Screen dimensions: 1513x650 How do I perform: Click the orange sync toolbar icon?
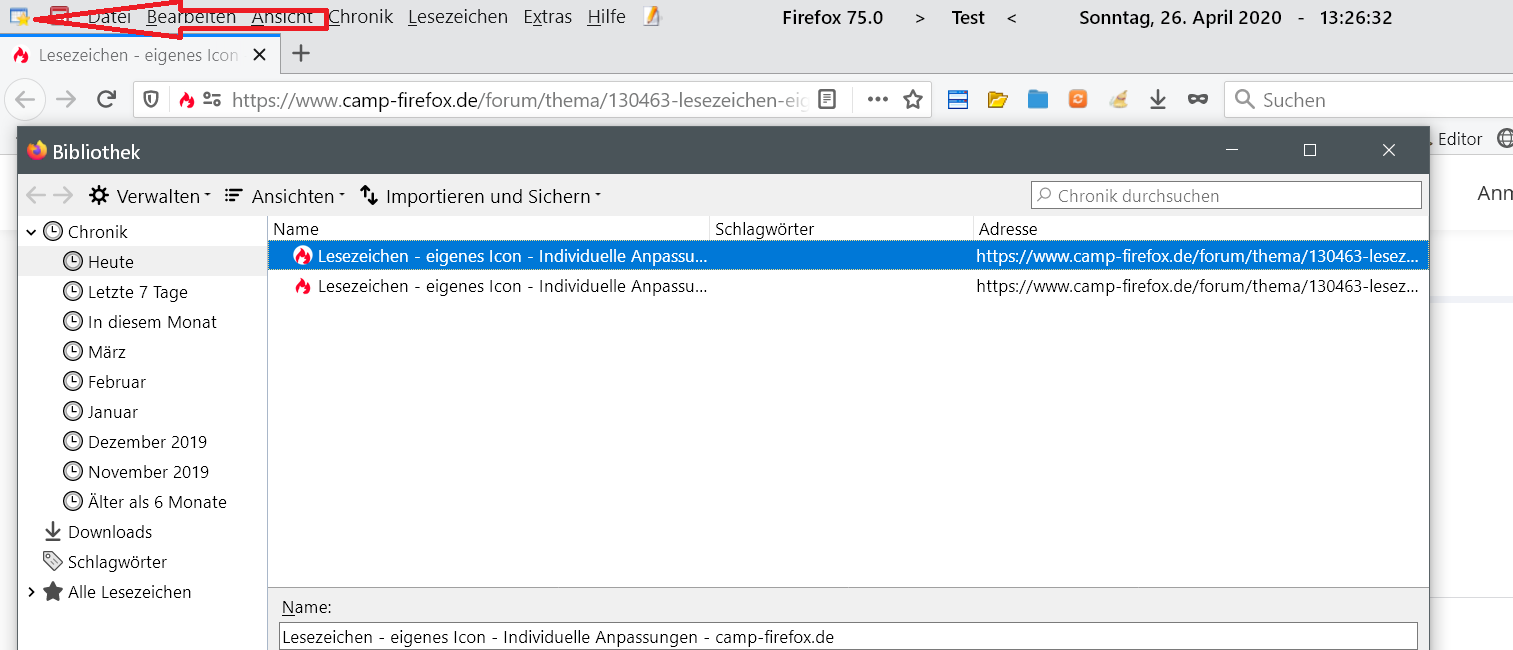[x=1078, y=99]
